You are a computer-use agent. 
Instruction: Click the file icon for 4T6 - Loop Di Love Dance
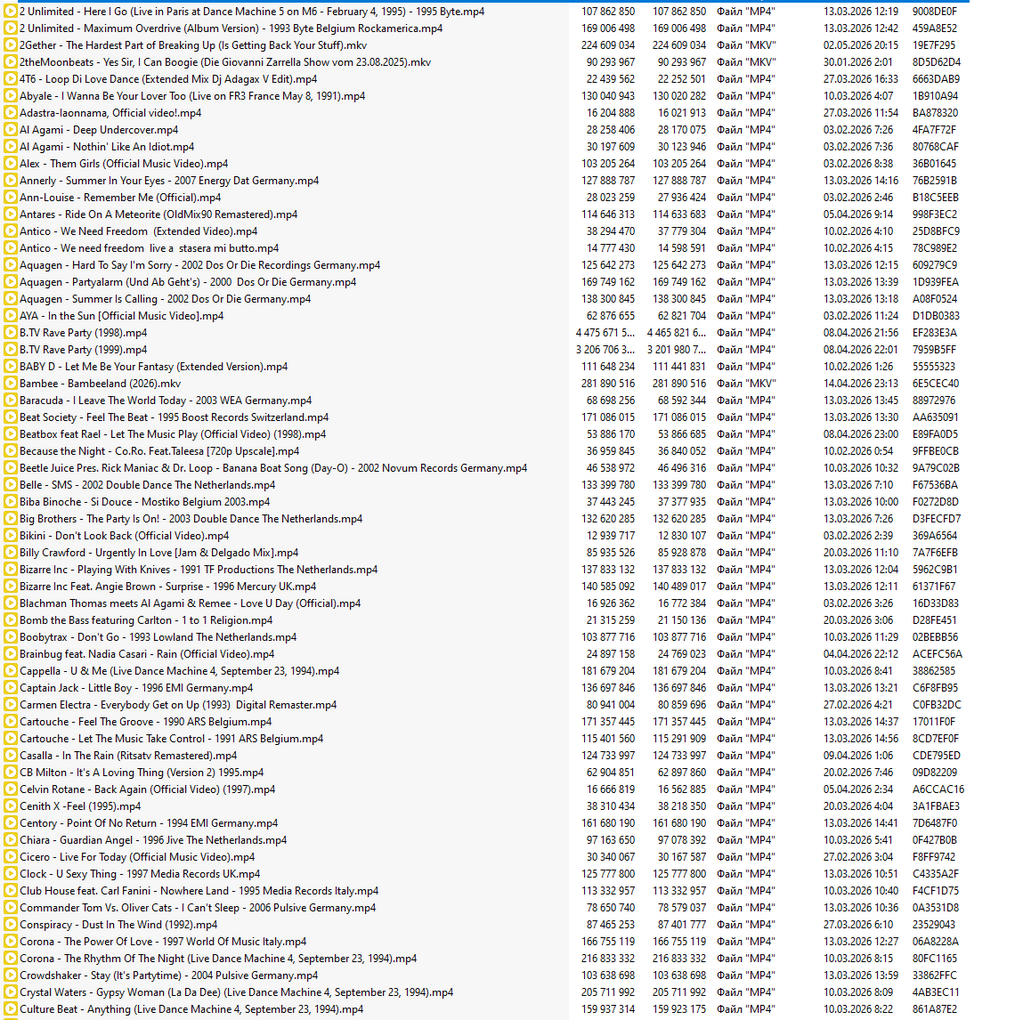coord(10,79)
